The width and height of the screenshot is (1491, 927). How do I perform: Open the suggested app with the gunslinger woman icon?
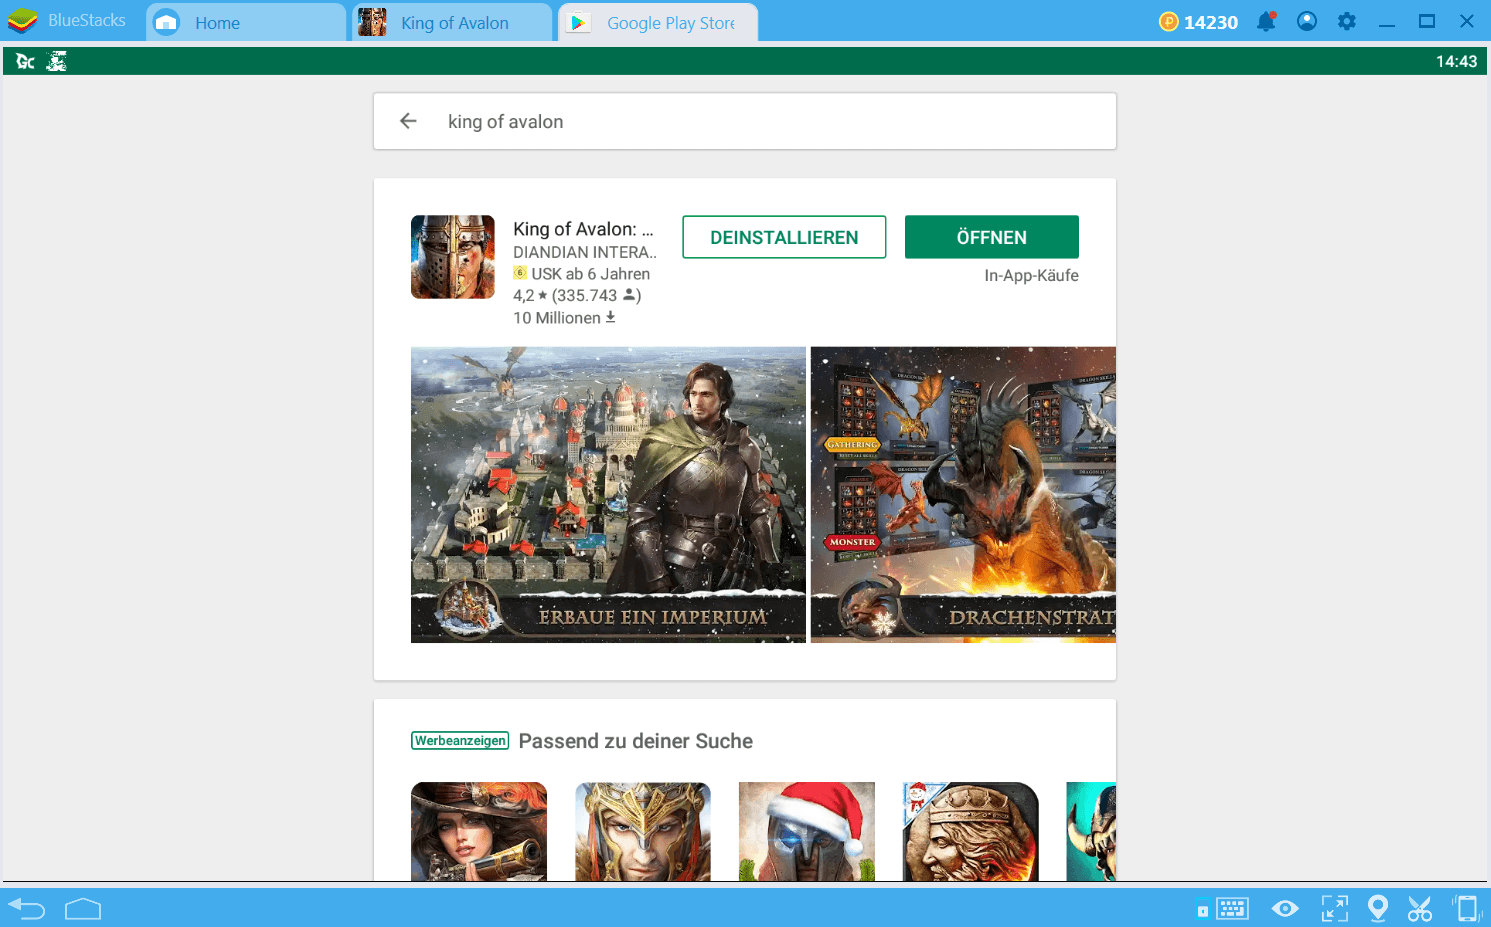tap(479, 831)
